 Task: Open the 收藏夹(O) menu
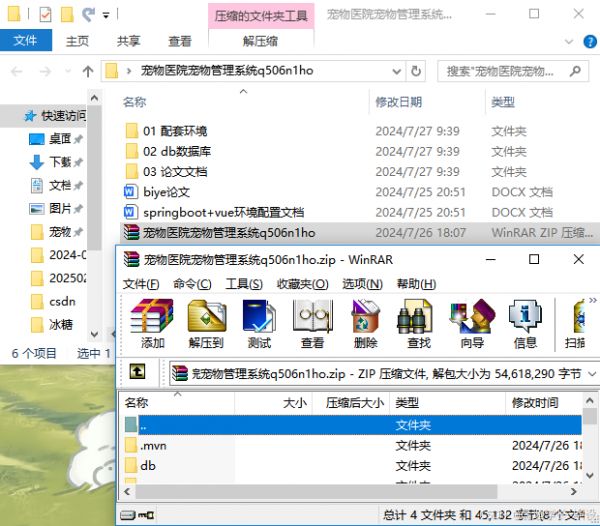click(x=302, y=284)
